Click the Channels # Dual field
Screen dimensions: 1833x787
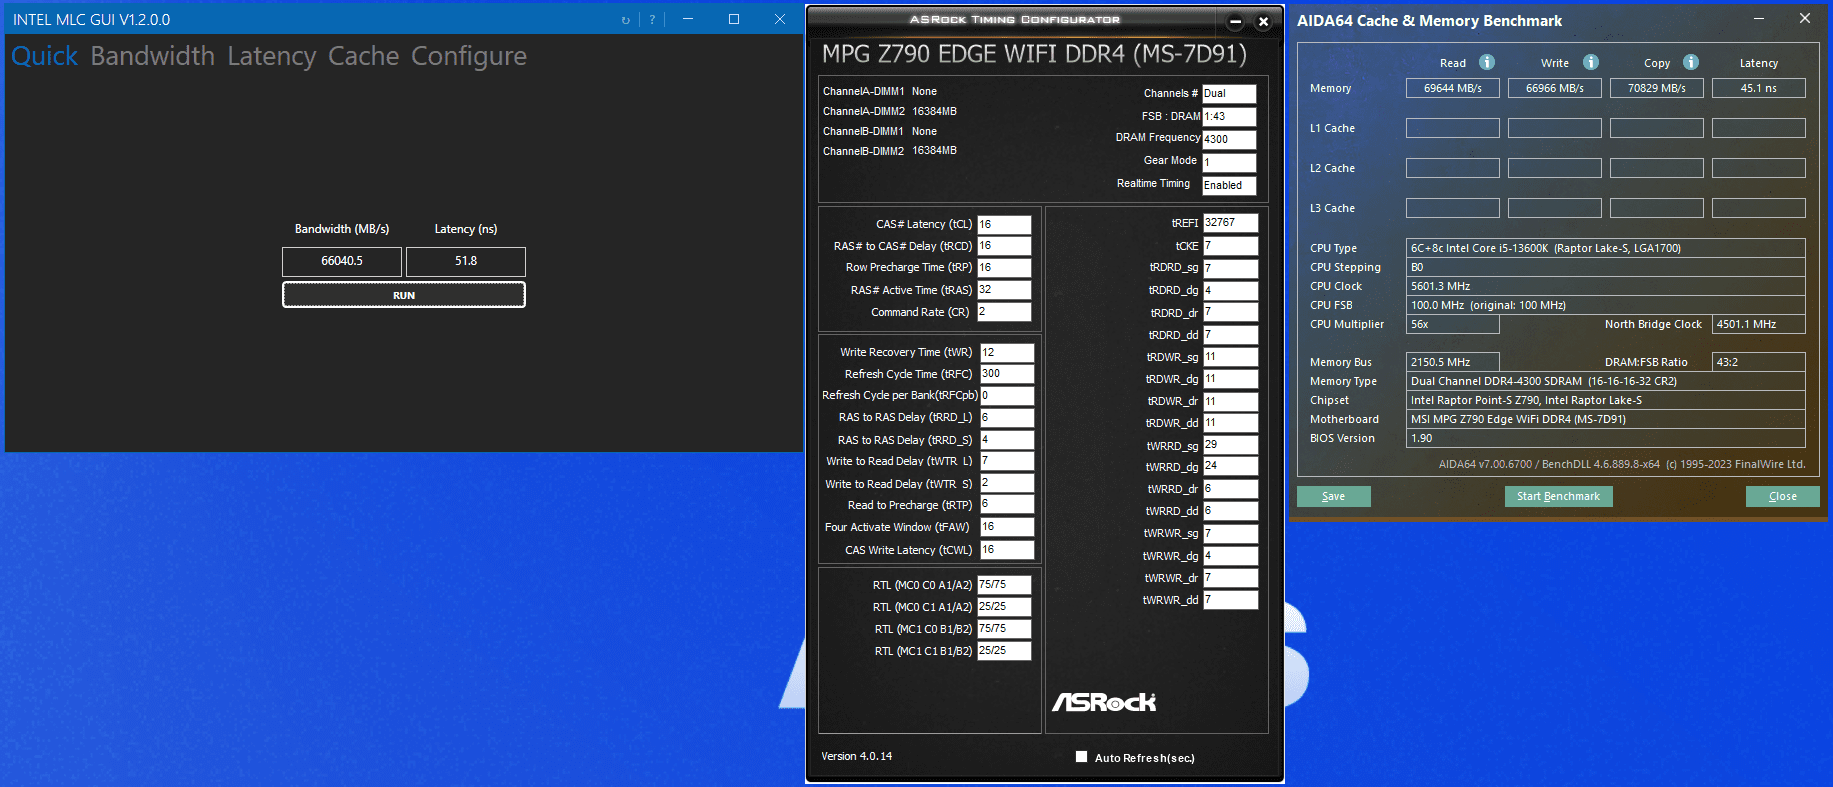click(x=1229, y=93)
